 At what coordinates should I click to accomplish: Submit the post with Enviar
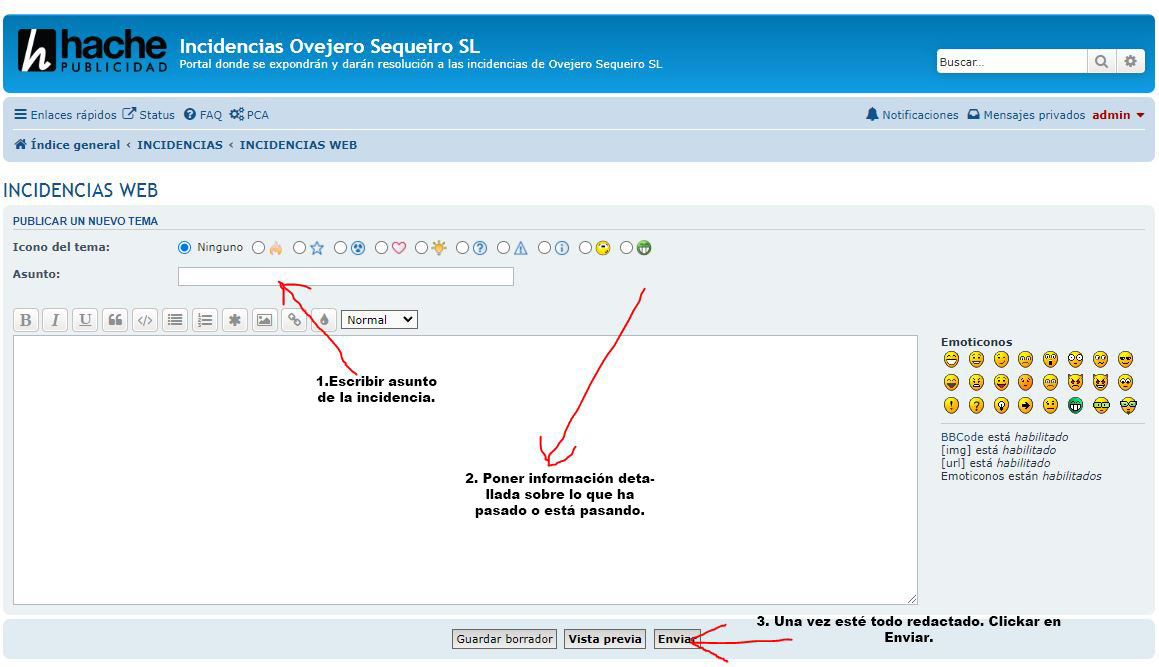click(677, 639)
